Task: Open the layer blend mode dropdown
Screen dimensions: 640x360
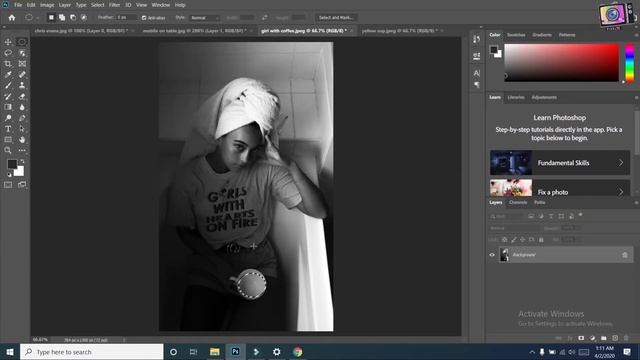Action: point(515,228)
